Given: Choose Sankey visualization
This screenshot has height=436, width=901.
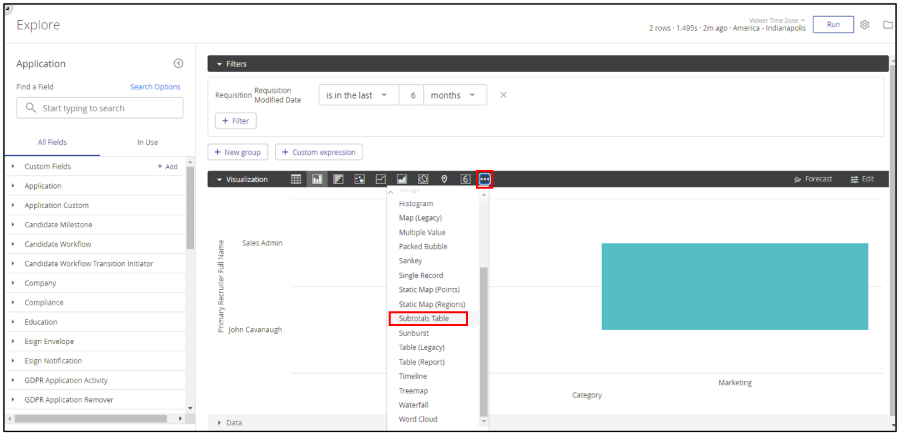Looking at the screenshot, I should (410, 261).
